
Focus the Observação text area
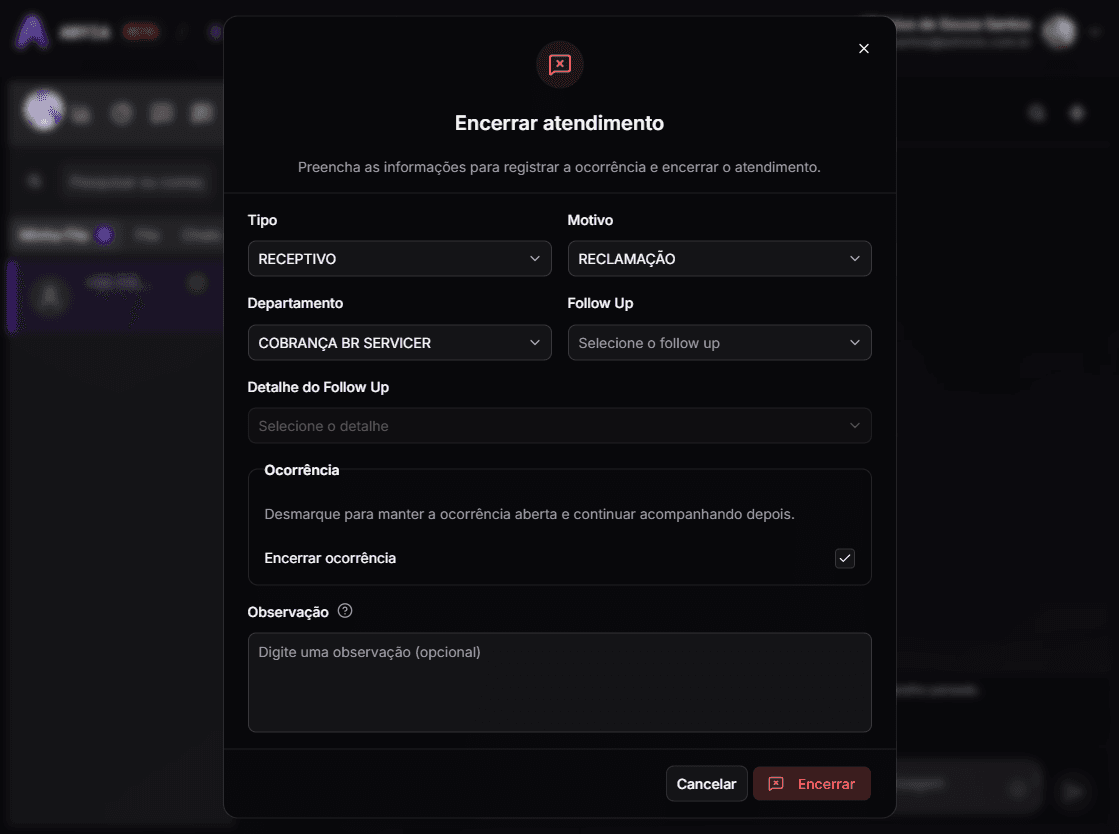(560, 682)
